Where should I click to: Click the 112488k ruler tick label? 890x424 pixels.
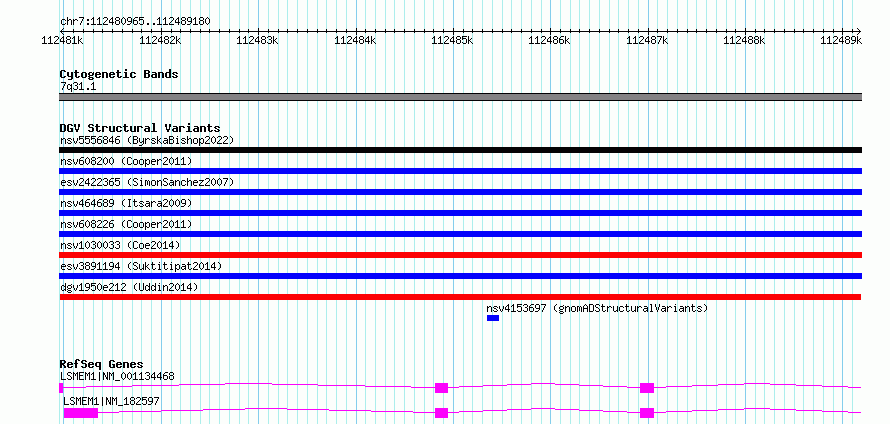pyautogui.click(x=744, y=40)
